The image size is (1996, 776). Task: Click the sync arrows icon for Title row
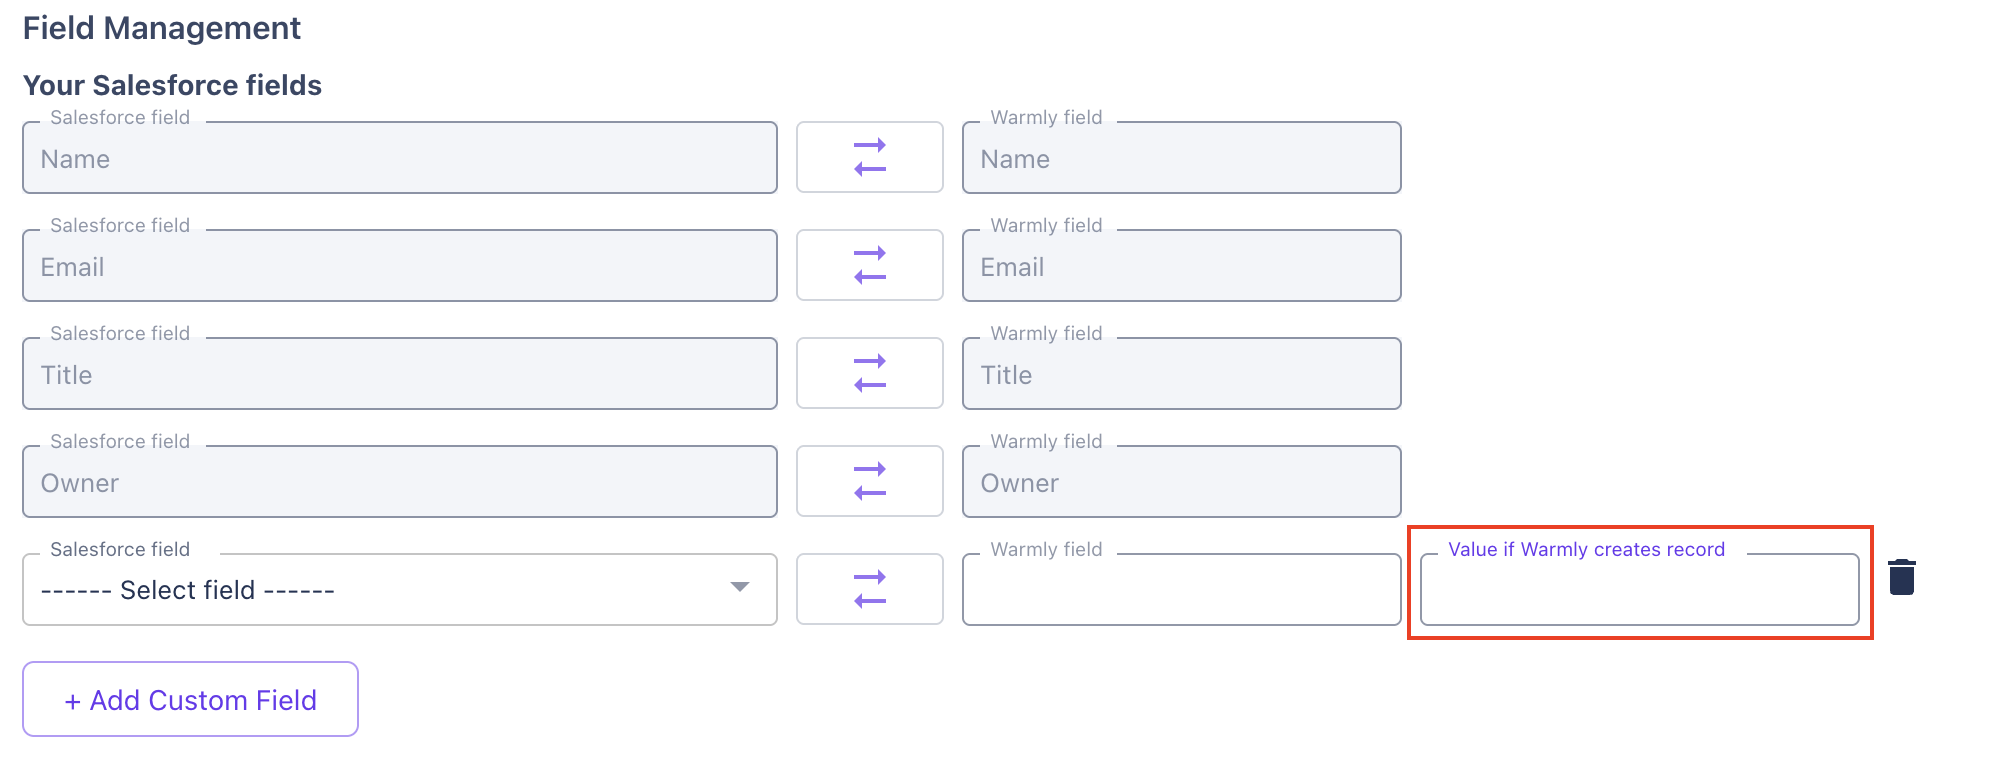coord(869,373)
